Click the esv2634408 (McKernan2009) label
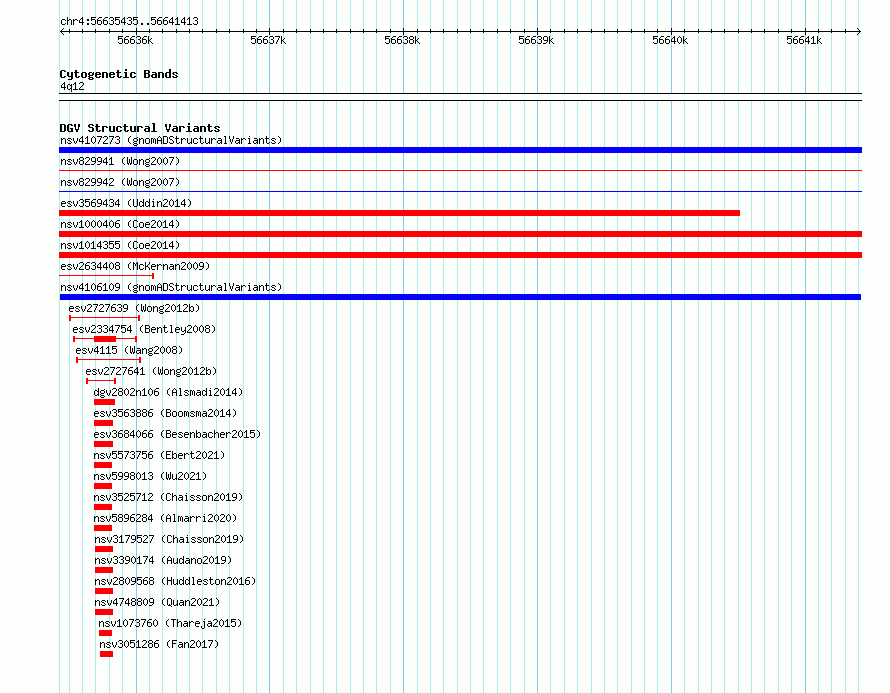This screenshot has height=693, width=890. click(135, 266)
